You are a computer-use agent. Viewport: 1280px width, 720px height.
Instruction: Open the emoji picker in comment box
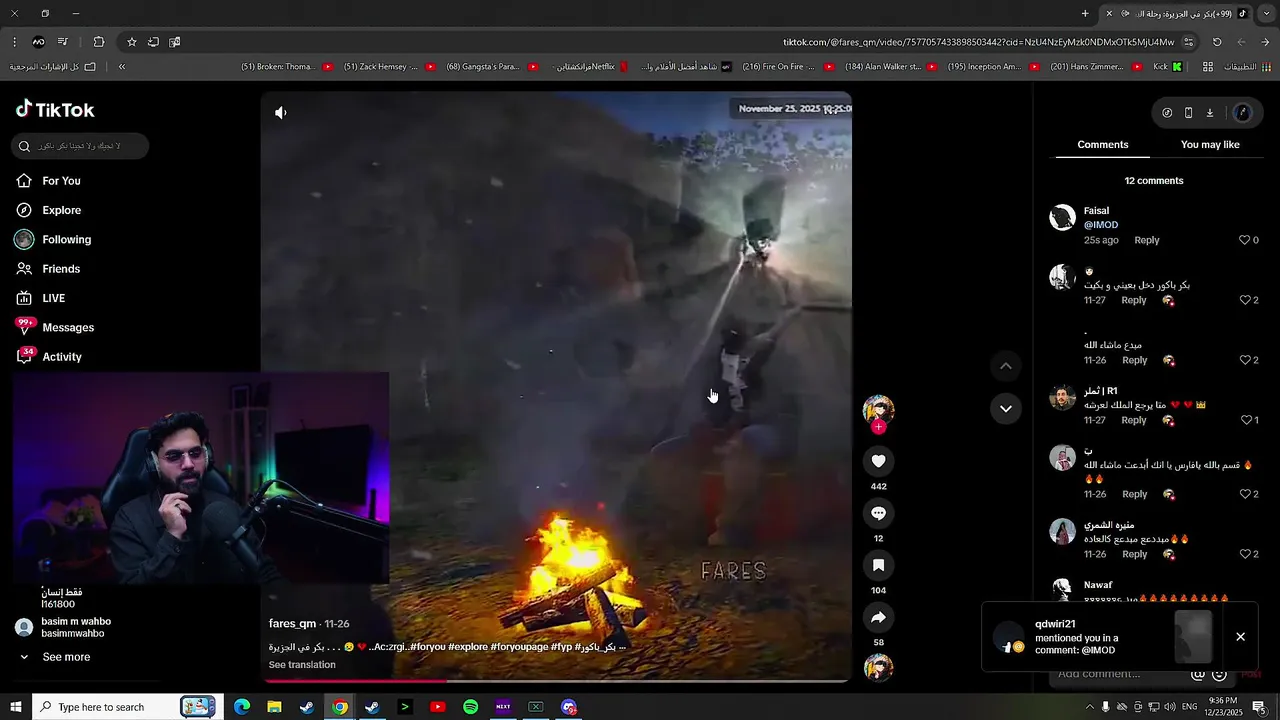point(1219,674)
